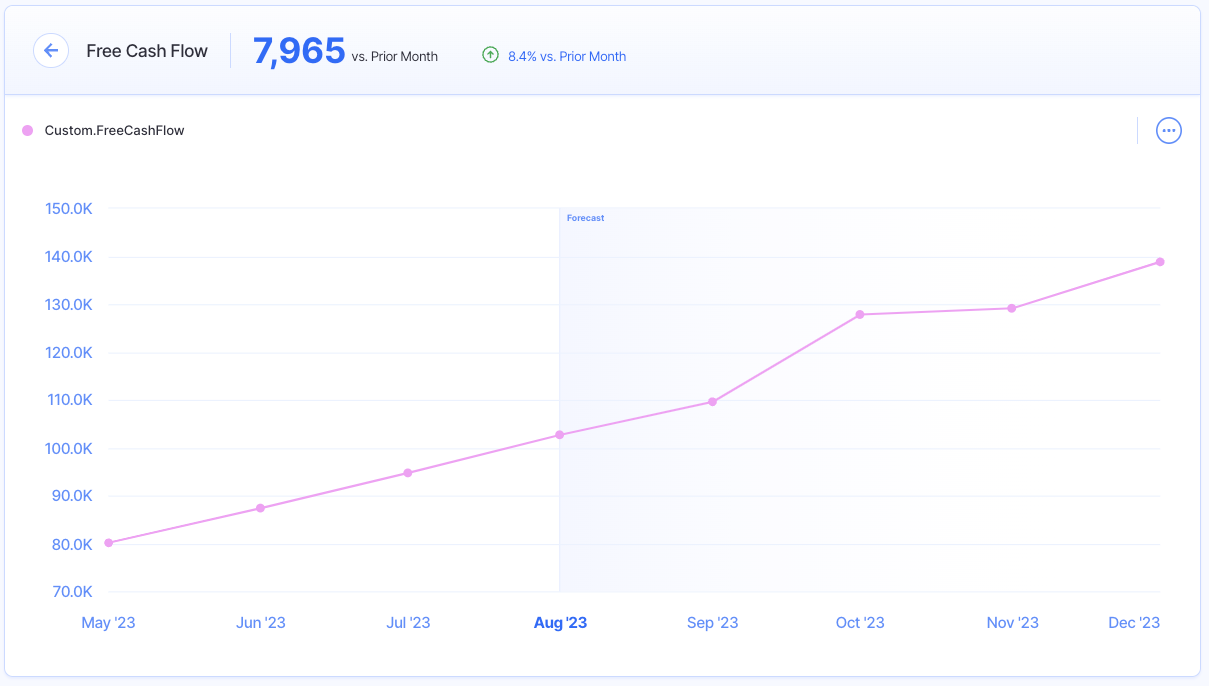Click the Forecast region label

click(x=585, y=218)
